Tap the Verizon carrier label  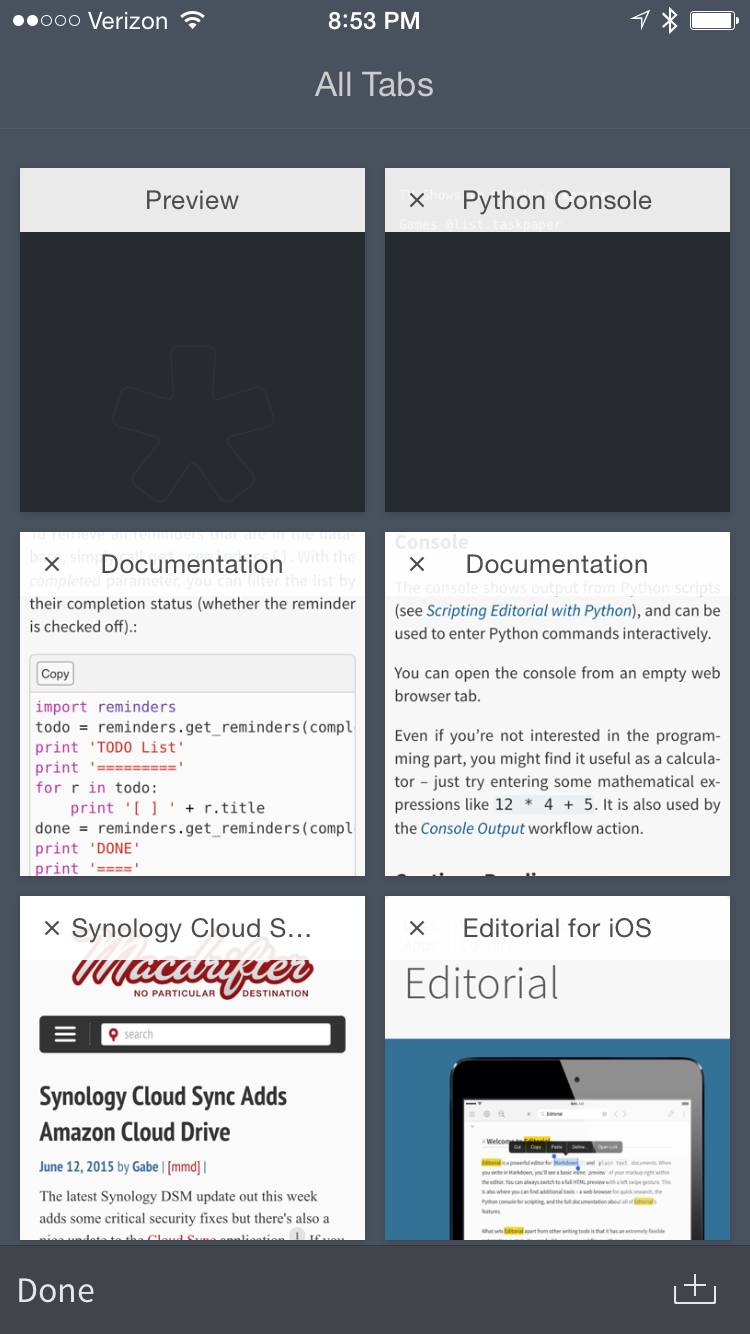[128, 20]
